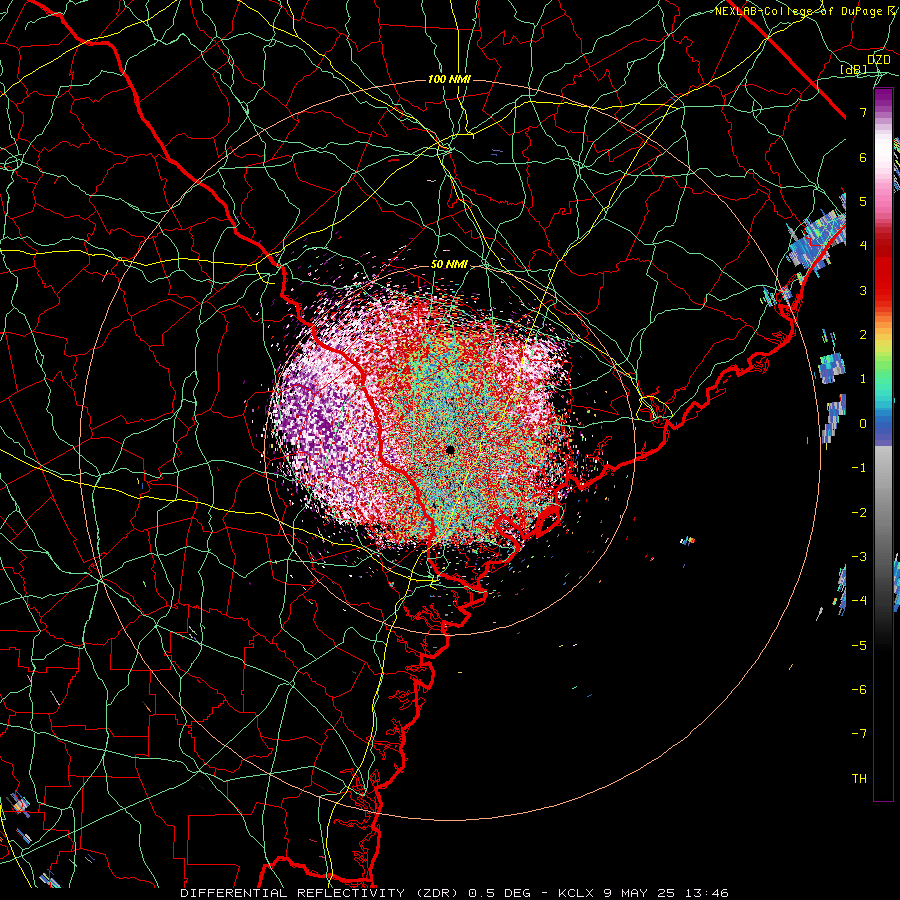Click the '7' value on the color scale

[x=863, y=112]
